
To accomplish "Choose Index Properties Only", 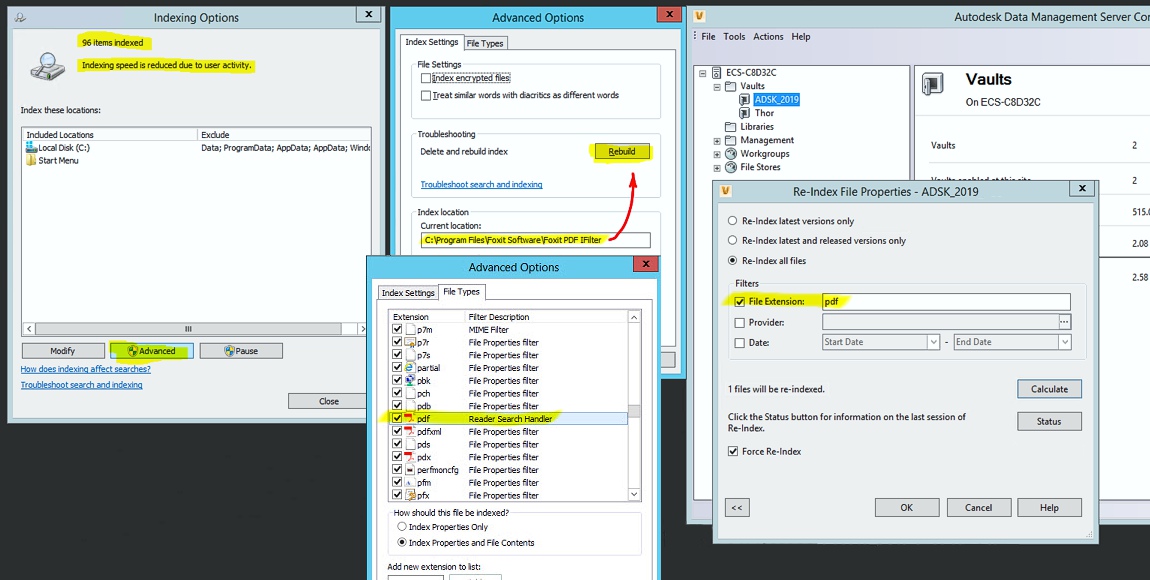I will coord(401,526).
